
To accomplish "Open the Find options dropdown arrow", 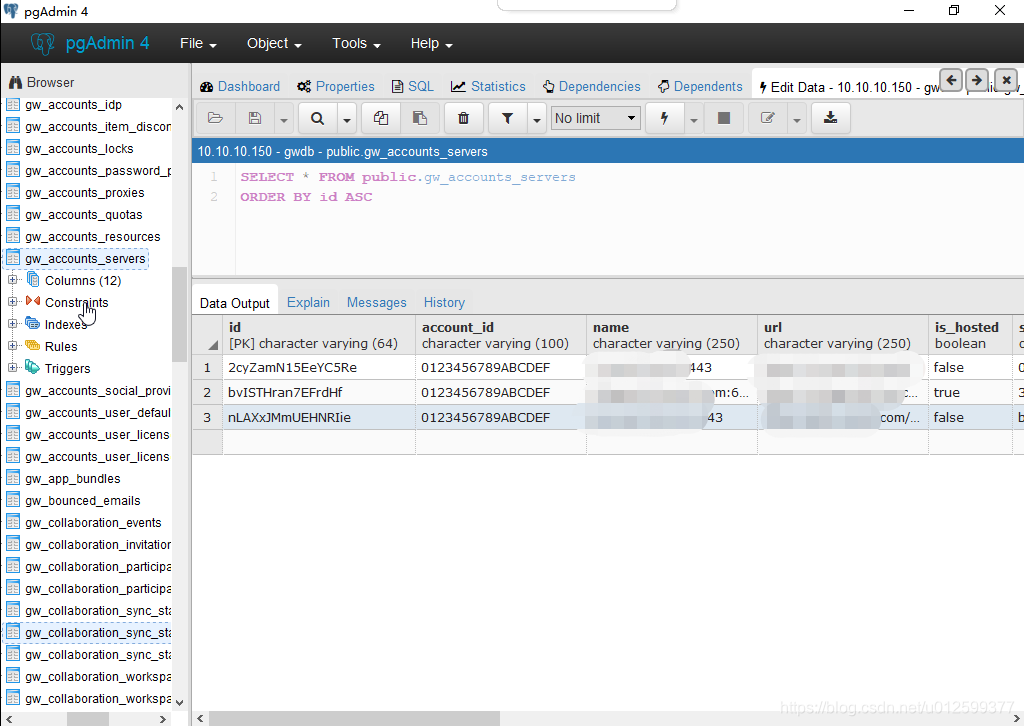I will [x=347, y=120].
